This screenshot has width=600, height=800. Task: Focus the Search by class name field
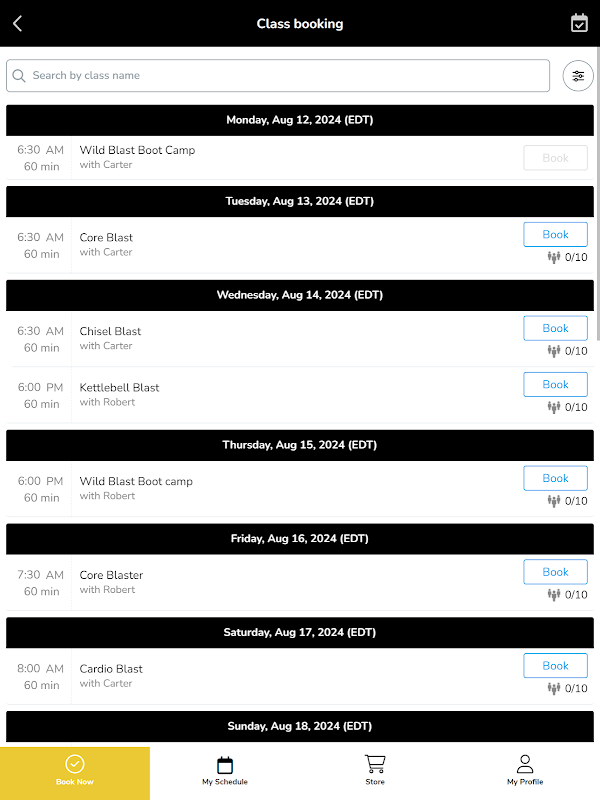[285, 76]
